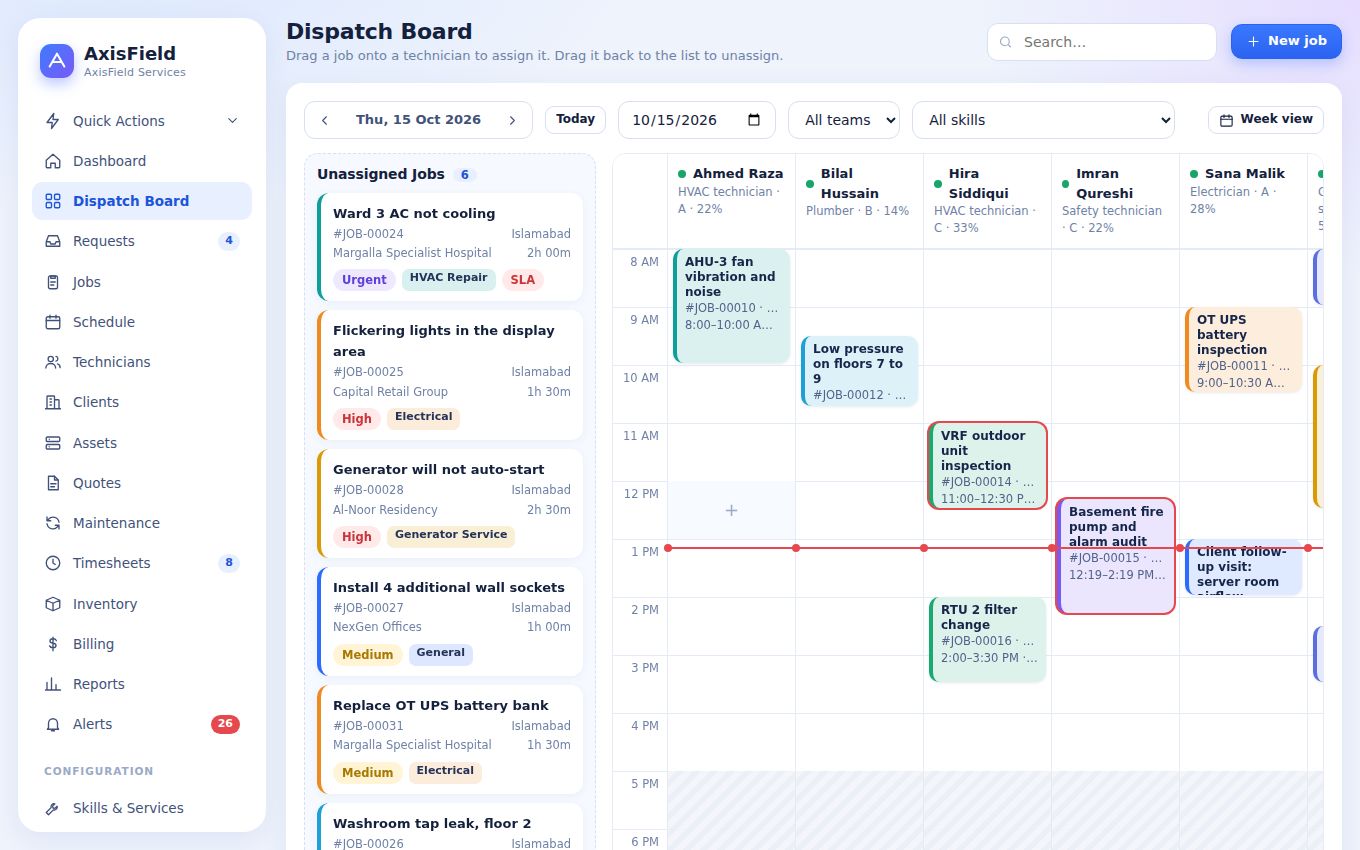1360x850 pixels.
Task: Open the Jobs clipboard icon
Action: tap(53, 282)
